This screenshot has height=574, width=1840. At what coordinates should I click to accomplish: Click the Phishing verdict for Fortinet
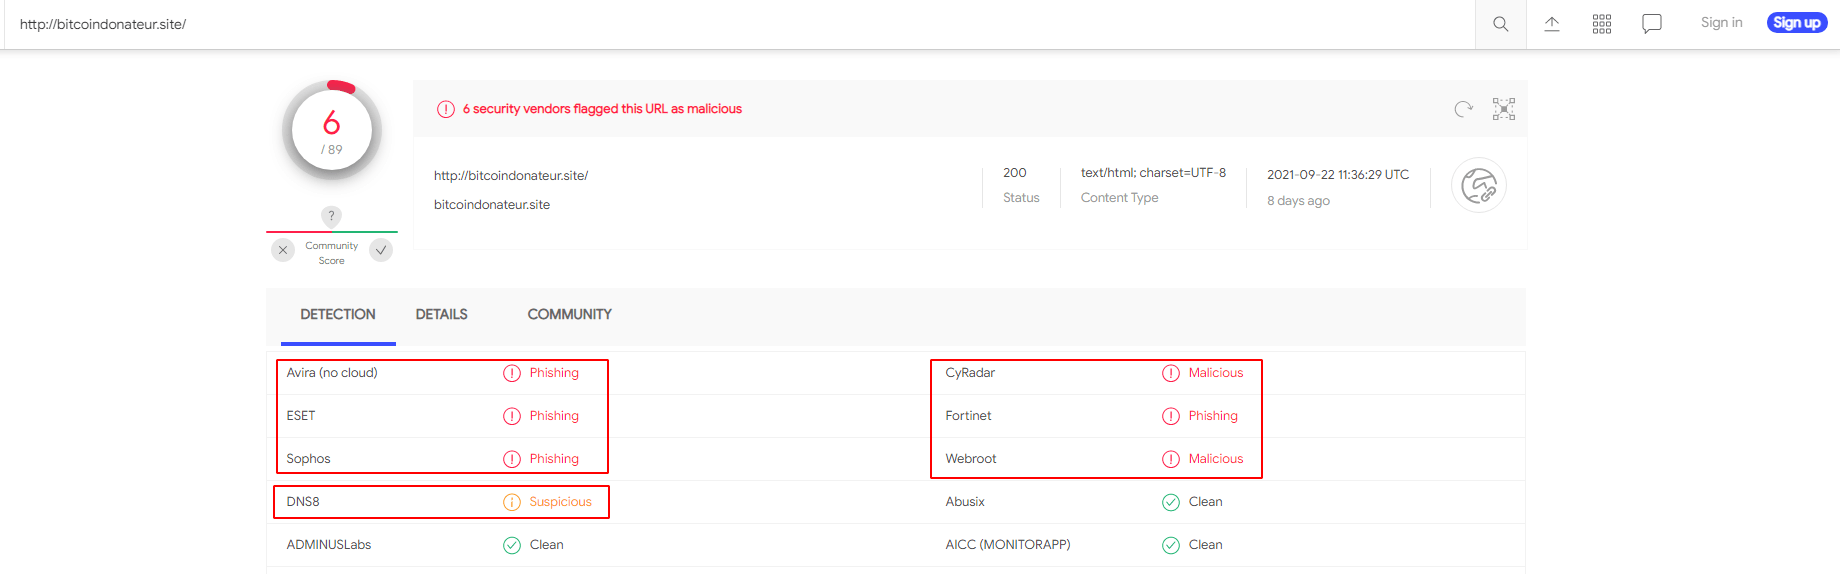pos(1213,416)
